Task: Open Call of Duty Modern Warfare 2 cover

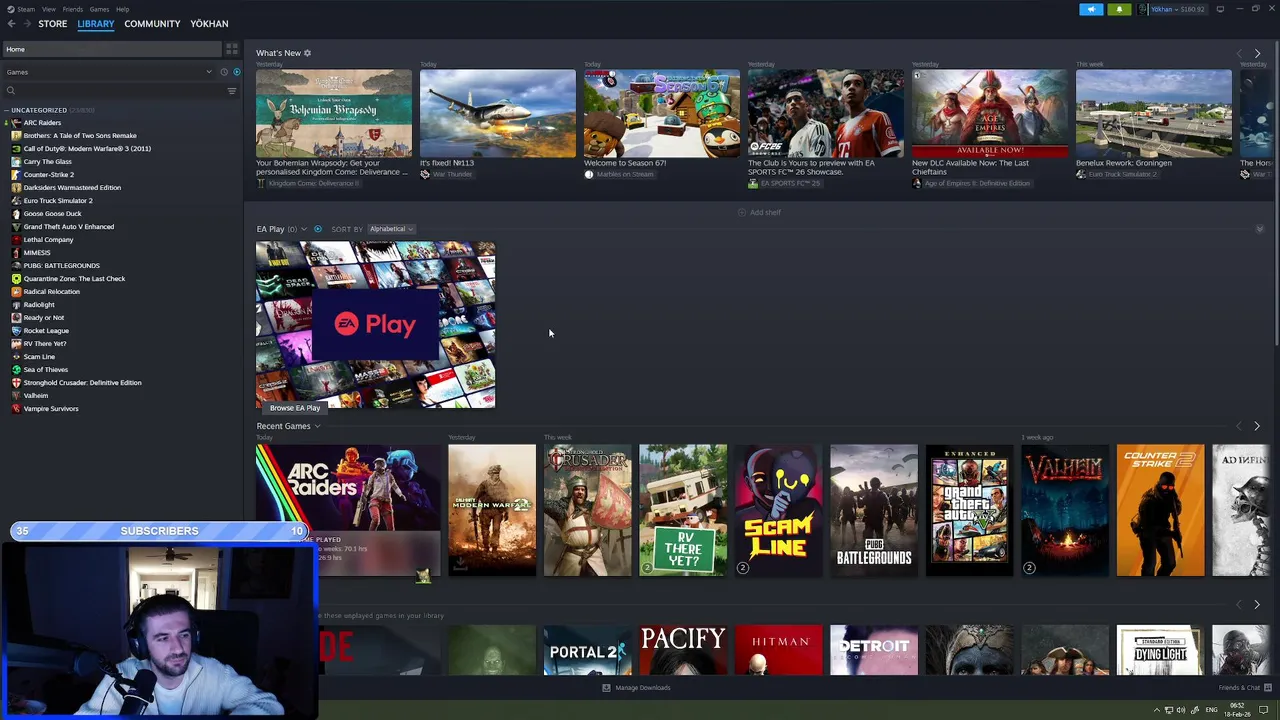Action: [x=492, y=510]
